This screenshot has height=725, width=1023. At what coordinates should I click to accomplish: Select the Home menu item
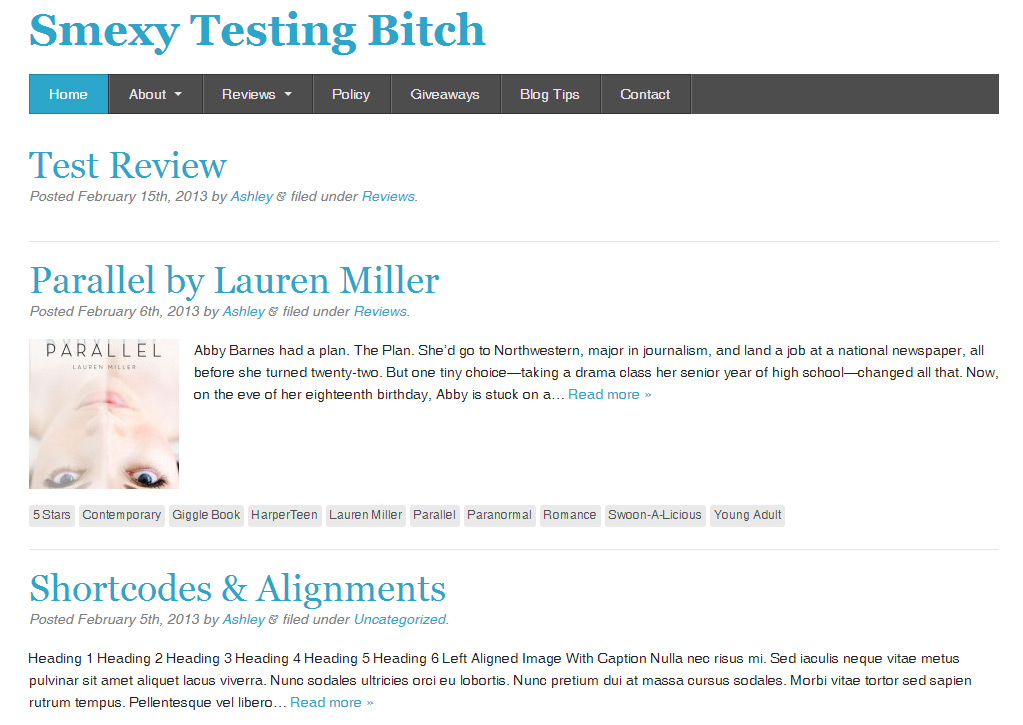68,94
